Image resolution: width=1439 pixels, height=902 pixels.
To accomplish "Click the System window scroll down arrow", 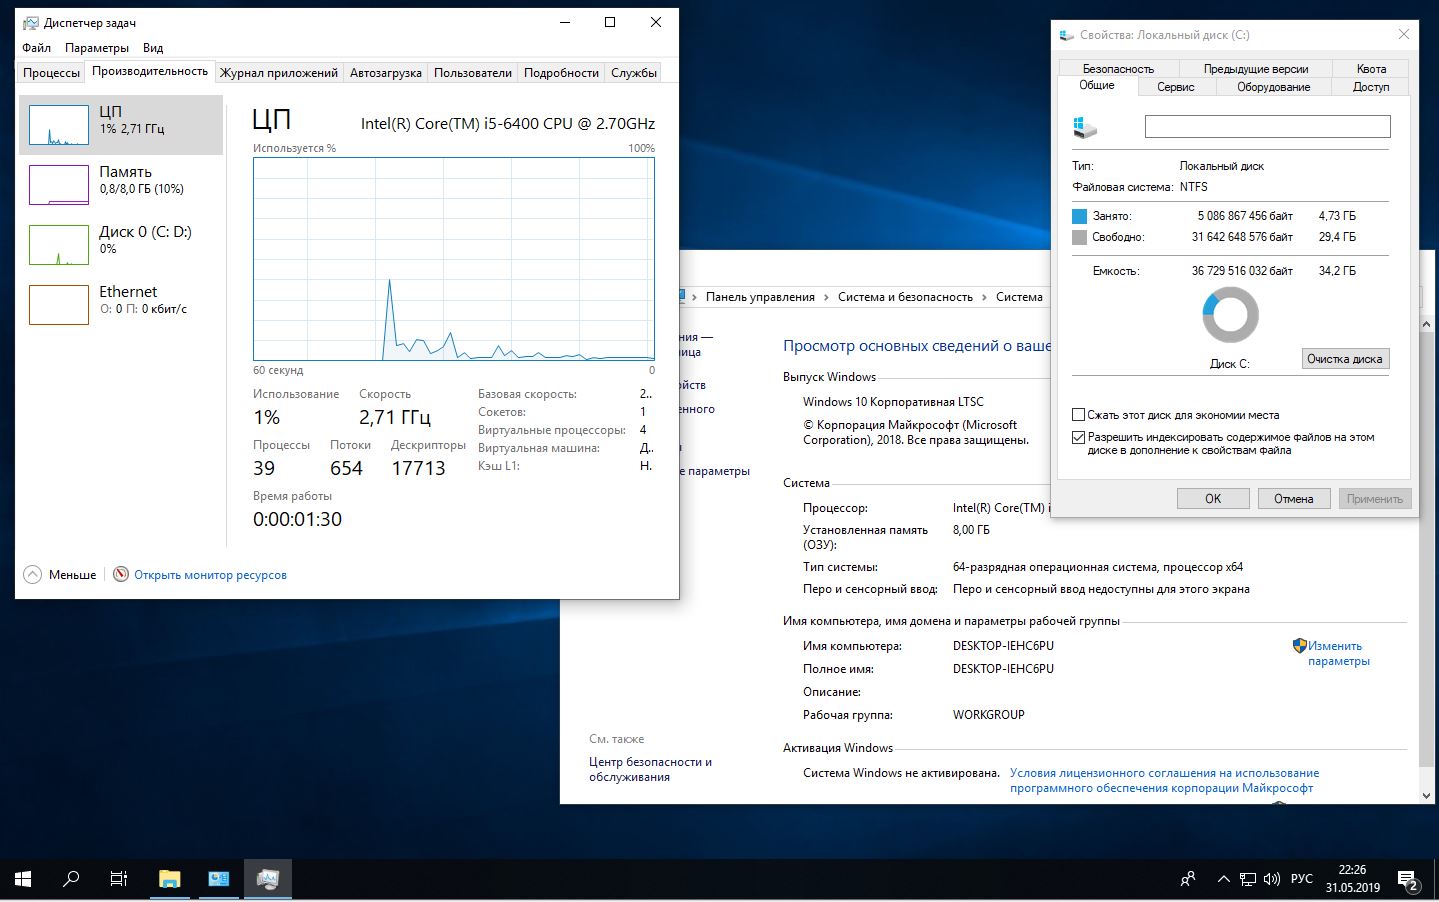I will [x=1426, y=796].
